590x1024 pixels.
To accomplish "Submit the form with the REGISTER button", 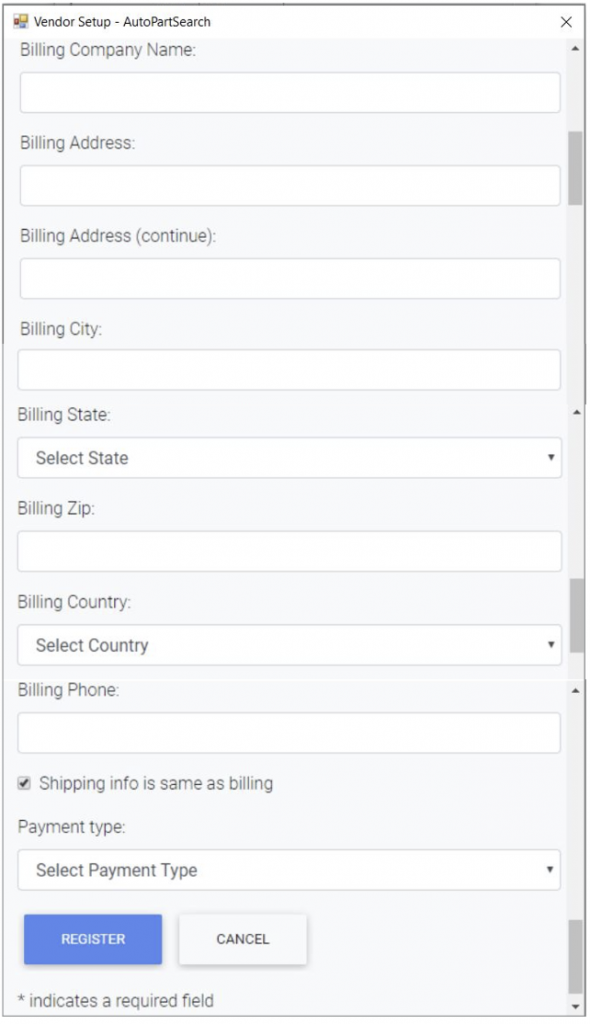I will (93, 939).
